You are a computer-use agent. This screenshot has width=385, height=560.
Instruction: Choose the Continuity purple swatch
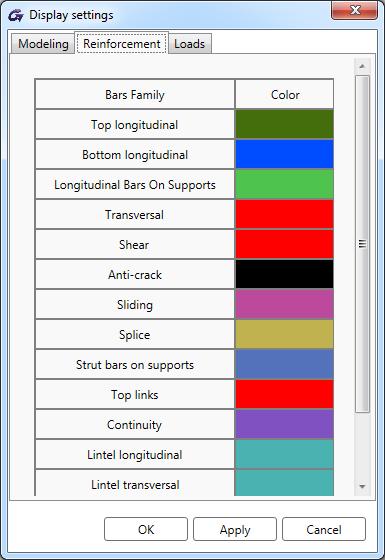click(284, 424)
